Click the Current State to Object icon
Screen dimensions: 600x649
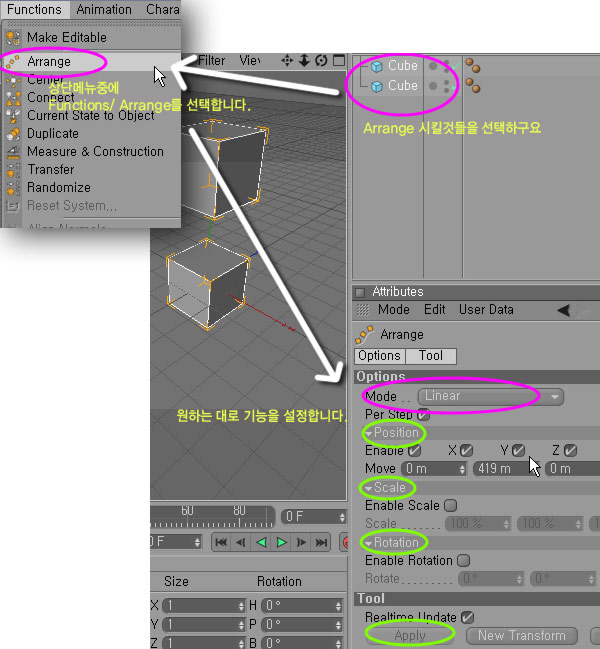click(13, 115)
